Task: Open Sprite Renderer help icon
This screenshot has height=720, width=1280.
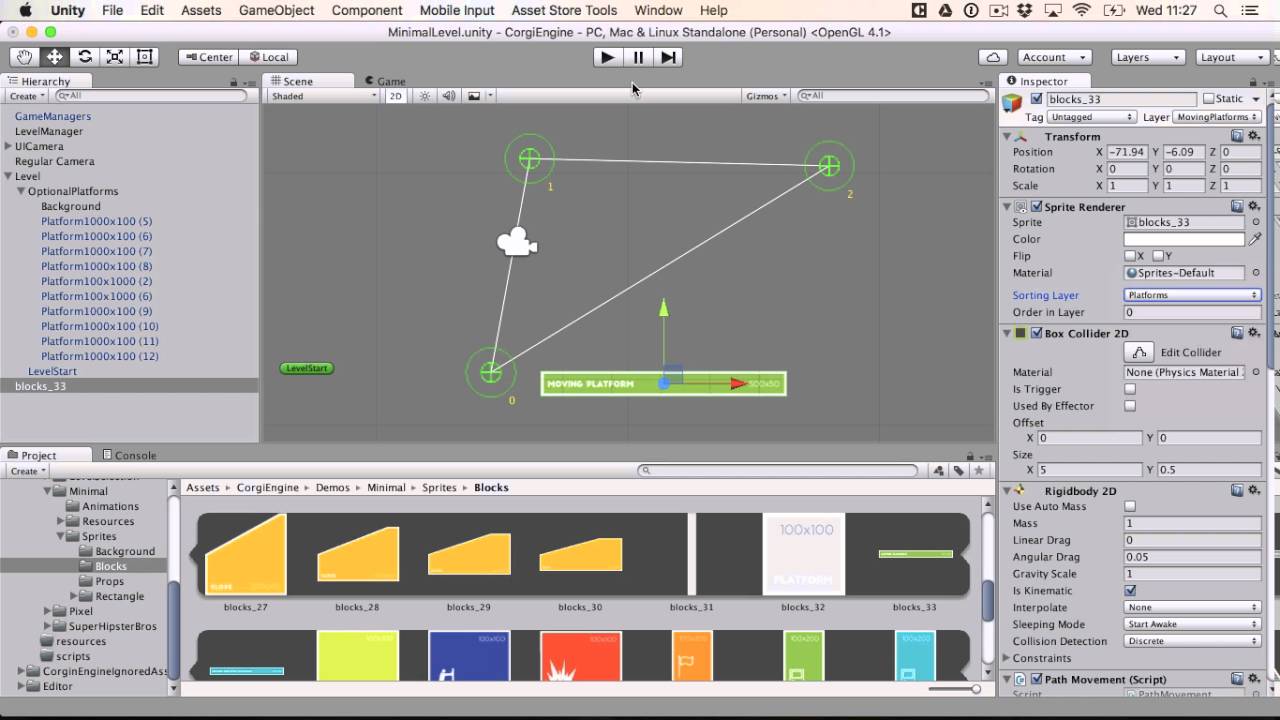Action: tap(1238, 206)
